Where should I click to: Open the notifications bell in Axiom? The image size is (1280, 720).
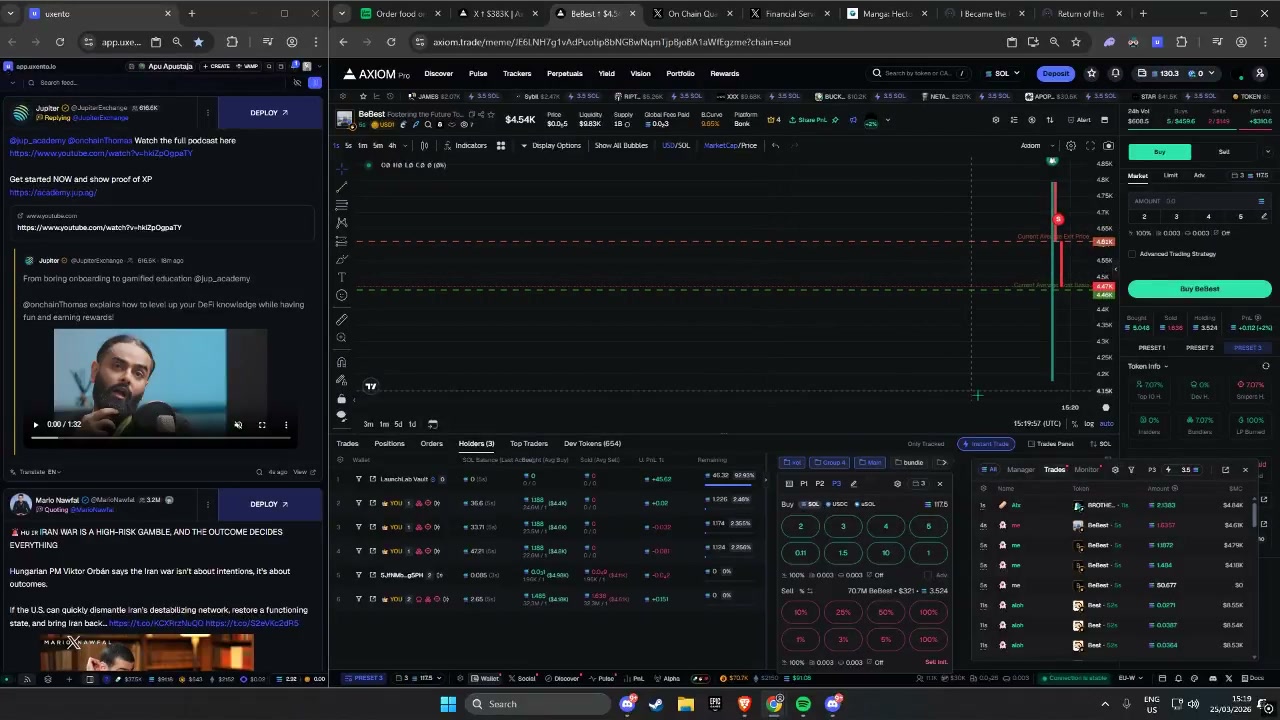(1115, 73)
